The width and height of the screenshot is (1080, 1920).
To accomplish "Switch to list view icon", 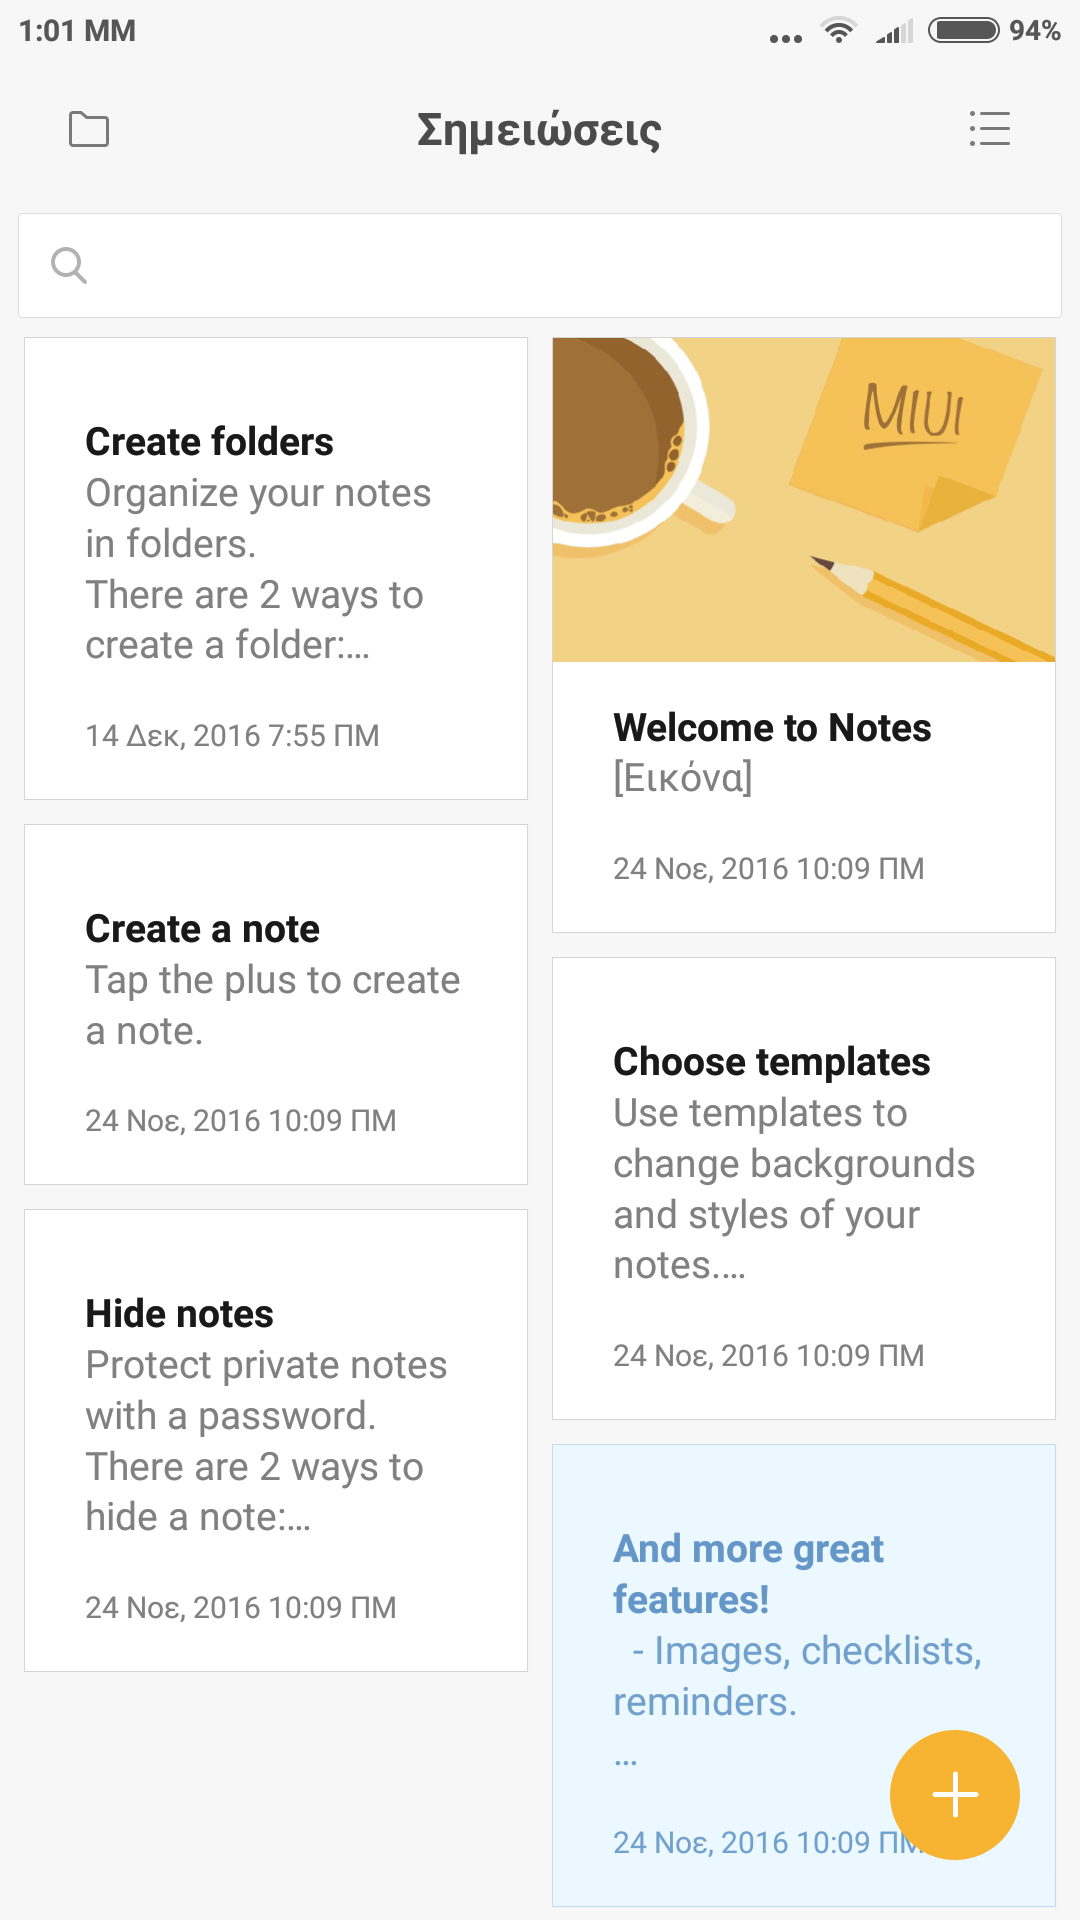I will tap(990, 129).
